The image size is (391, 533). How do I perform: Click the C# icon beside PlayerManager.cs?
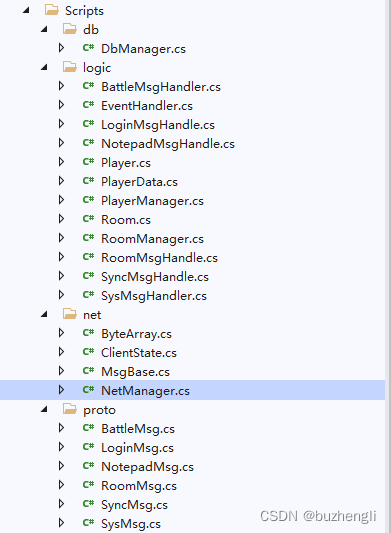[88, 200]
